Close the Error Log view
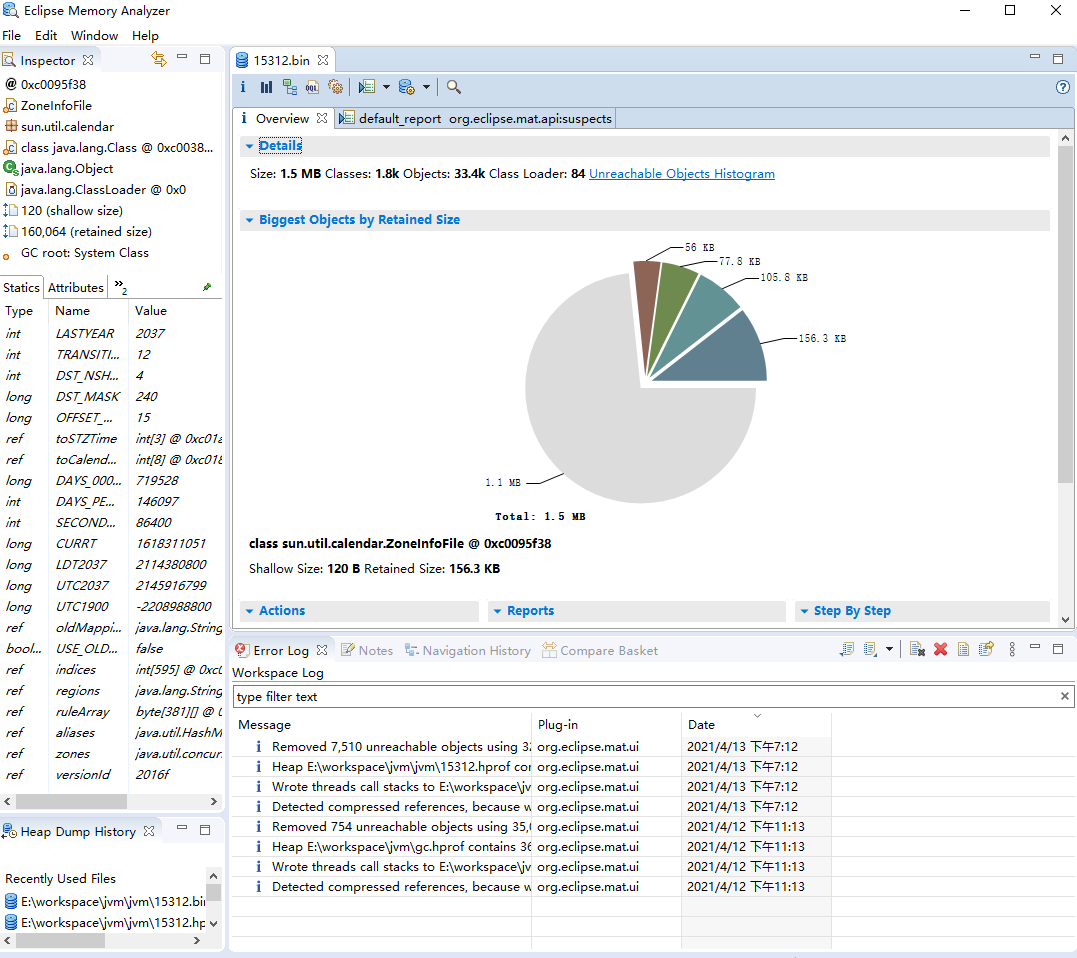Screen dimensions: 1077x958 (321, 650)
